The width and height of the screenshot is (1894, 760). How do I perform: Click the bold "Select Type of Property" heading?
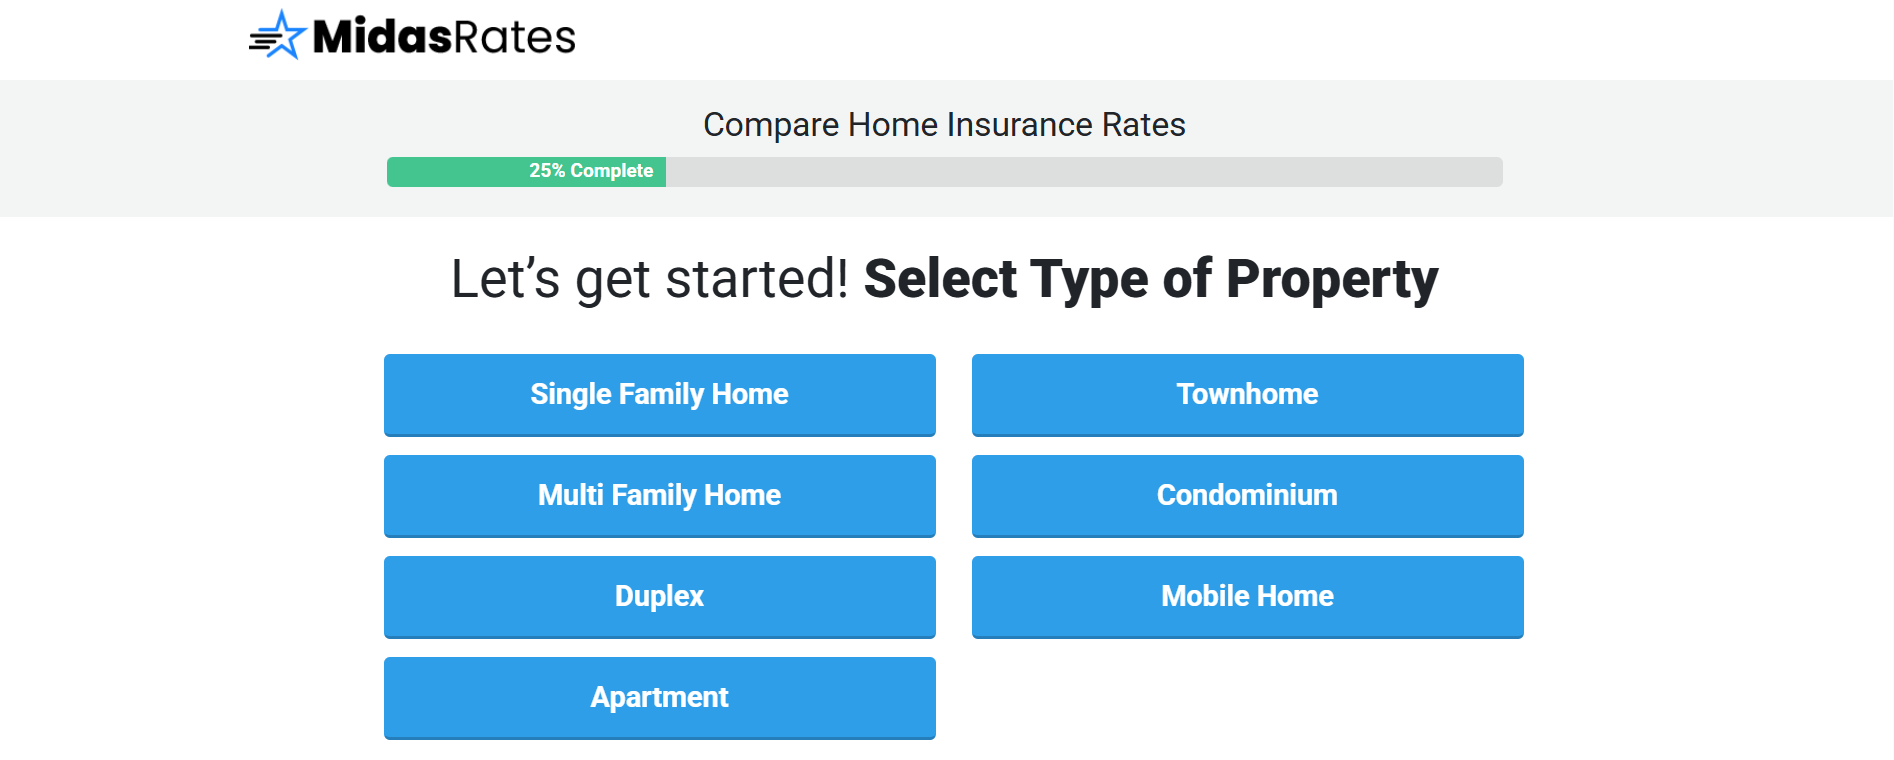point(1150,279)
